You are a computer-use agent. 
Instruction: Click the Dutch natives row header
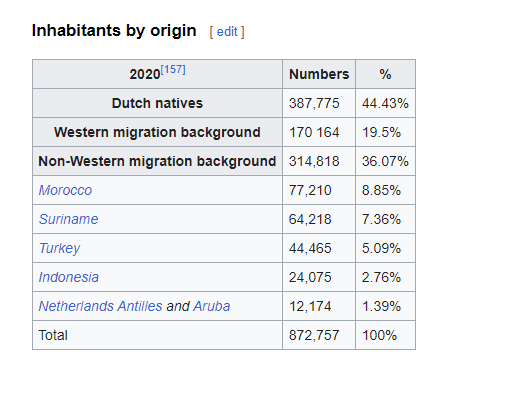click(157, 103)
